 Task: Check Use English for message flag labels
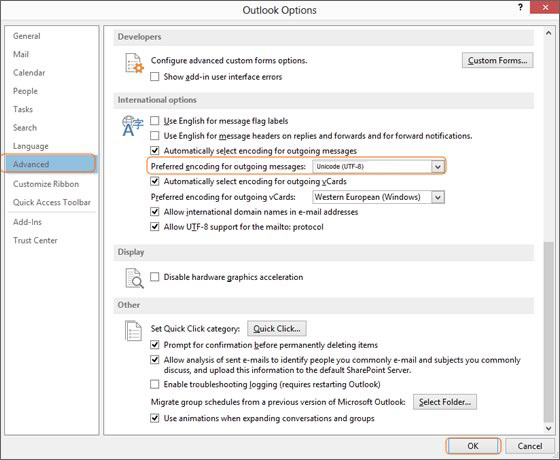[155, 121]
